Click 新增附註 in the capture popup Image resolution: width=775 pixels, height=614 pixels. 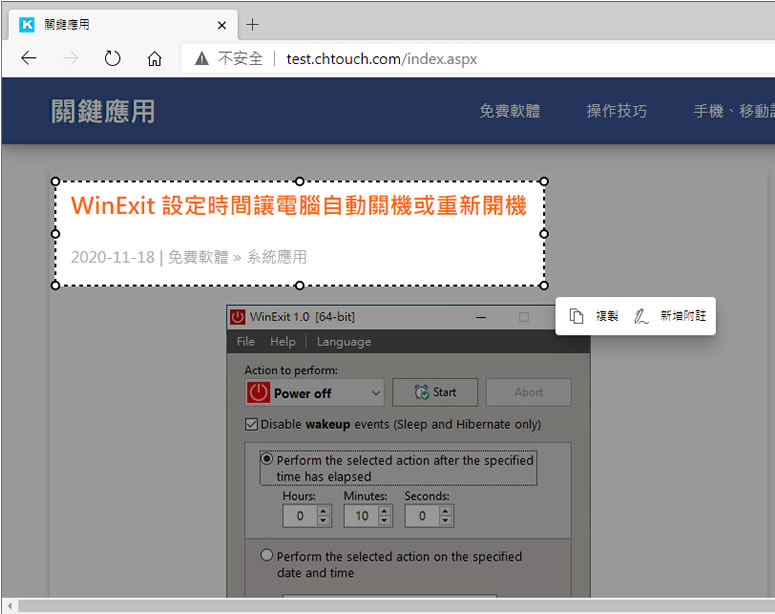click(x=683, y=316)
